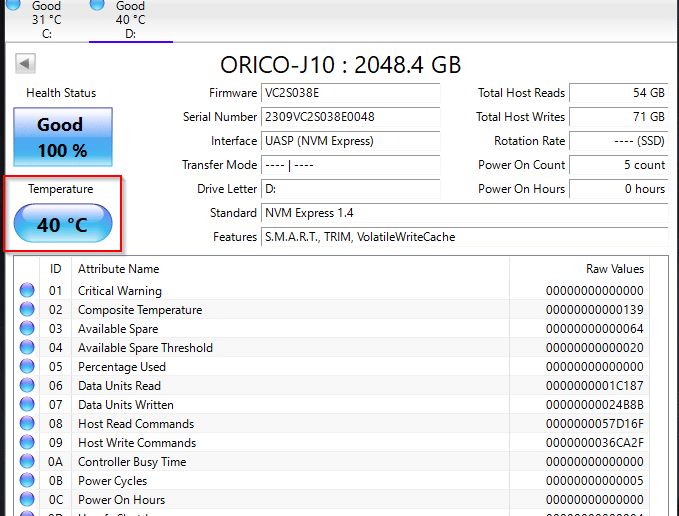The height and width of the screenshot is (516, 679).
Task: Click the Power On Count value 5 count
Action: click(x=619, y=165)
